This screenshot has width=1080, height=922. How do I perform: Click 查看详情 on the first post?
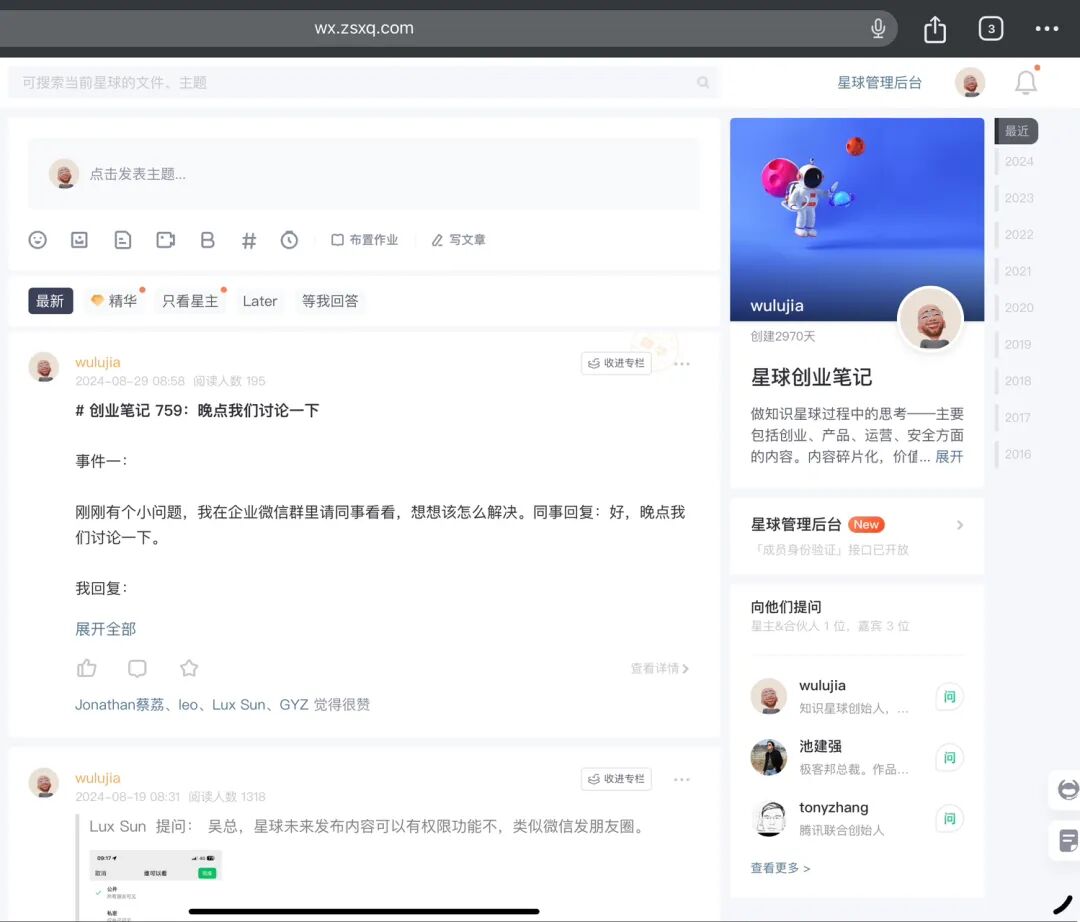[659, 668]
